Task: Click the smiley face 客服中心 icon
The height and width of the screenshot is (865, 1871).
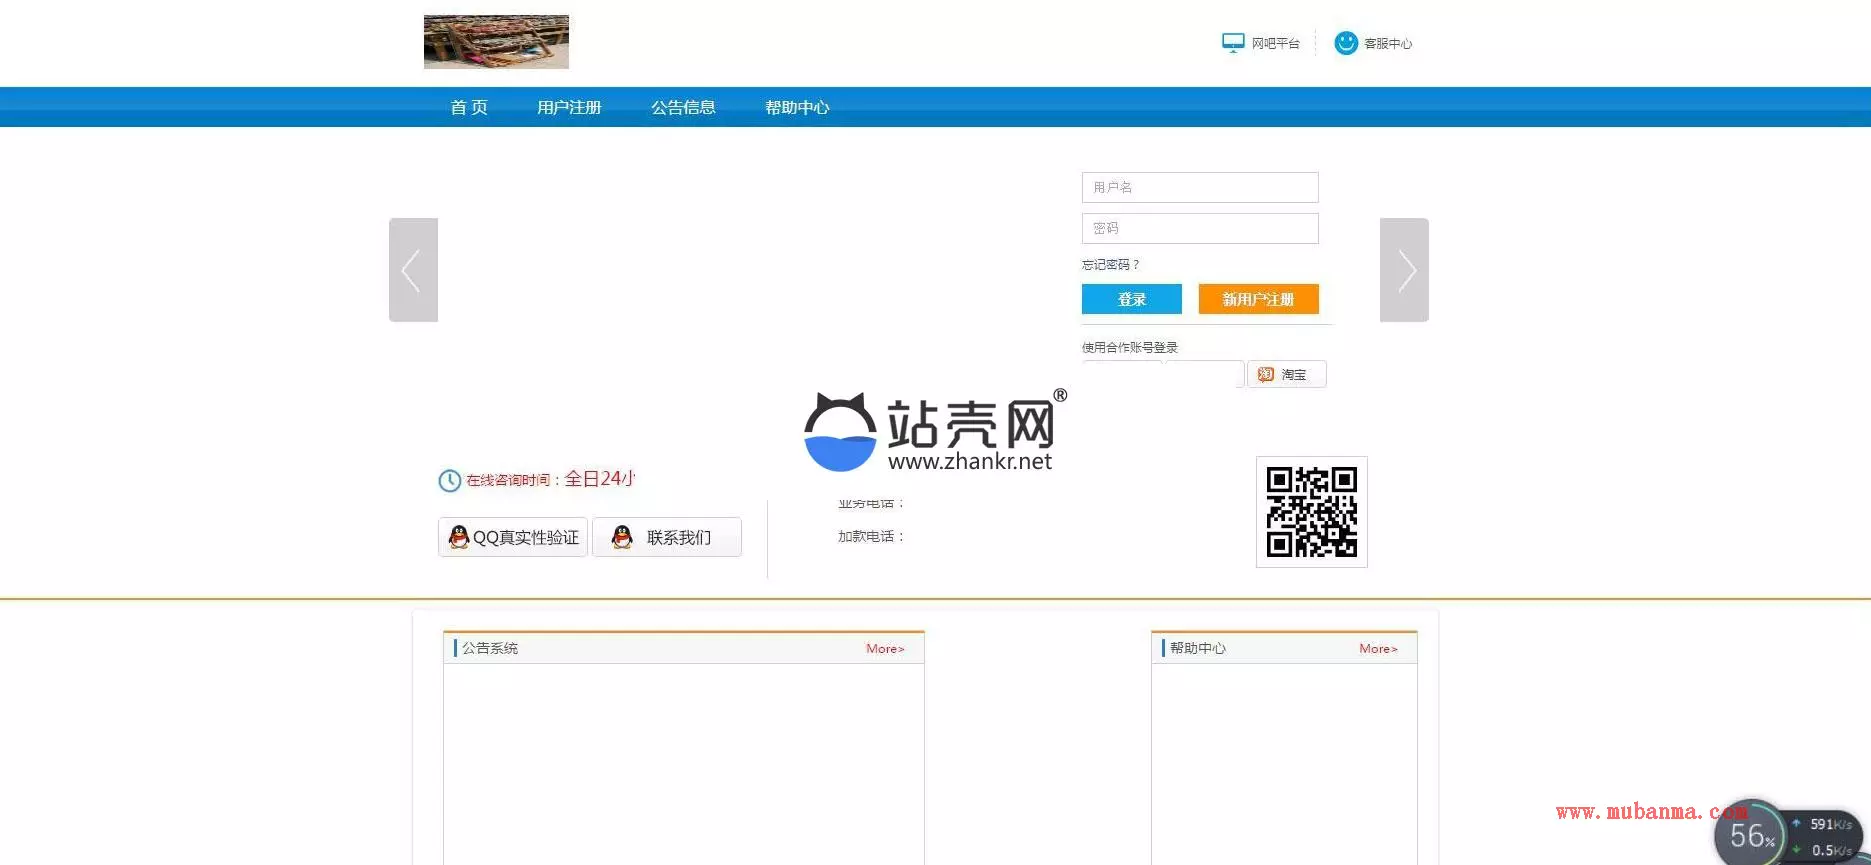Action: 1346,43
